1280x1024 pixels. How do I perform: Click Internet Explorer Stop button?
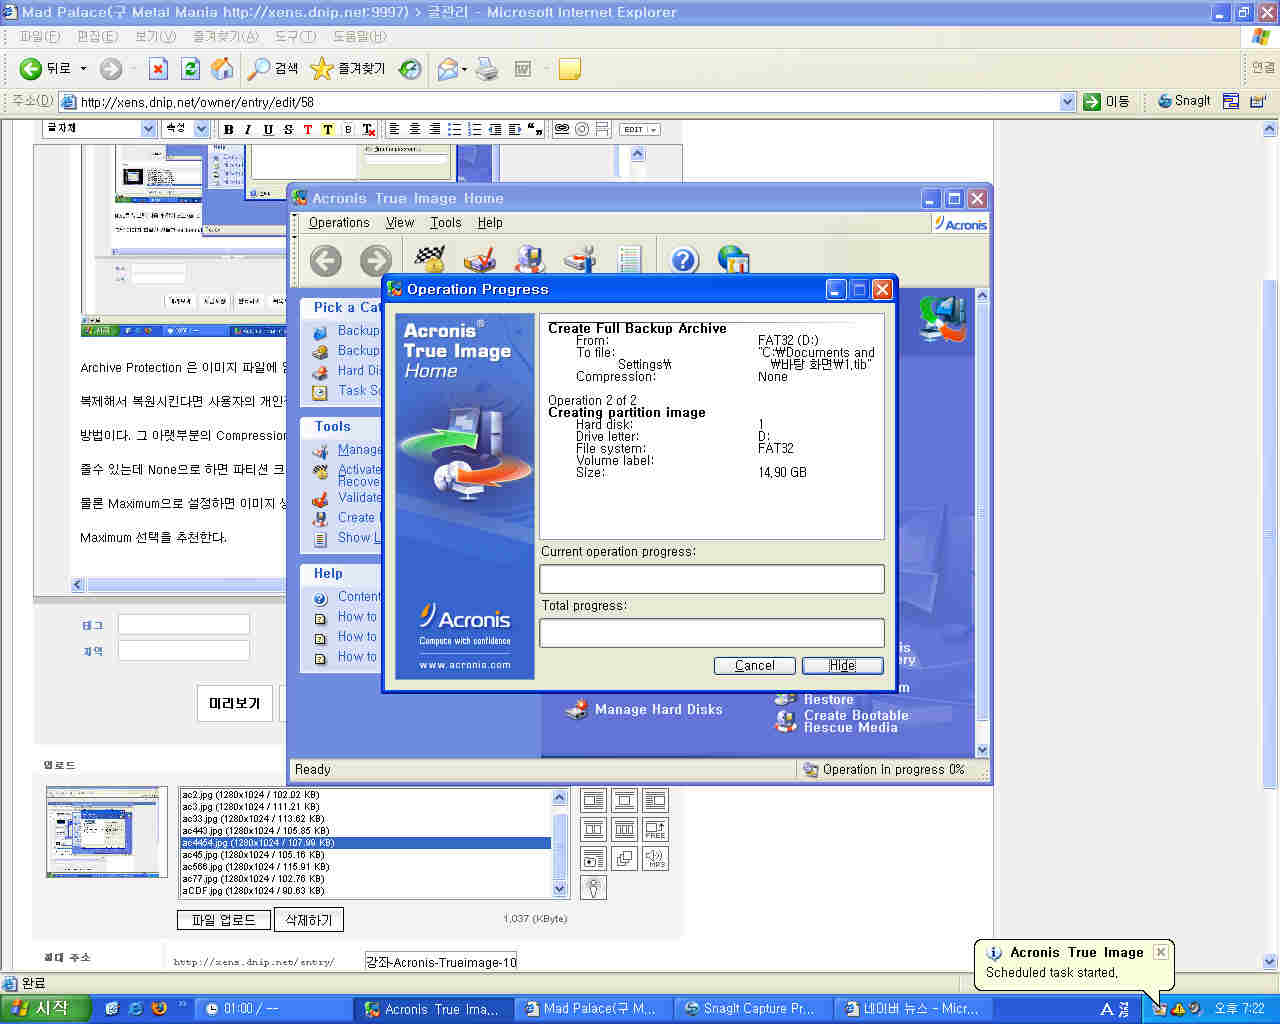(158, 69)
